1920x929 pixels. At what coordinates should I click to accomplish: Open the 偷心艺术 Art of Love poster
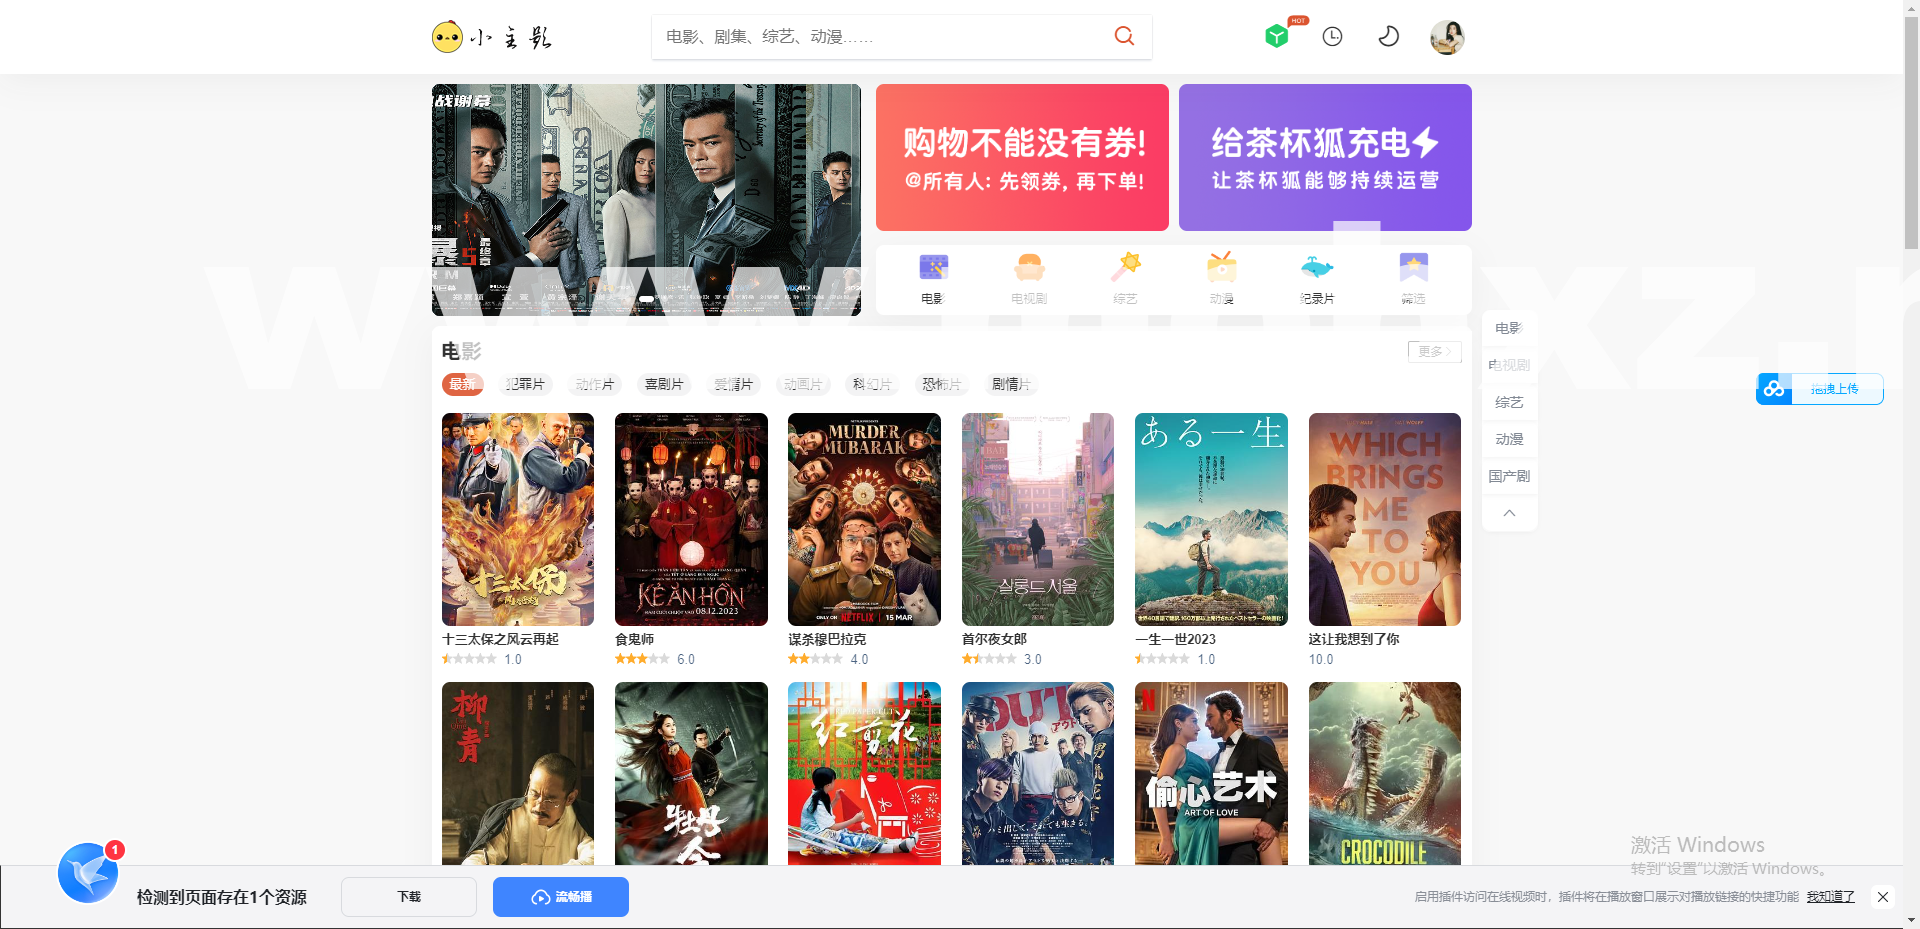pyautogui.click(x=1211, y=774)
